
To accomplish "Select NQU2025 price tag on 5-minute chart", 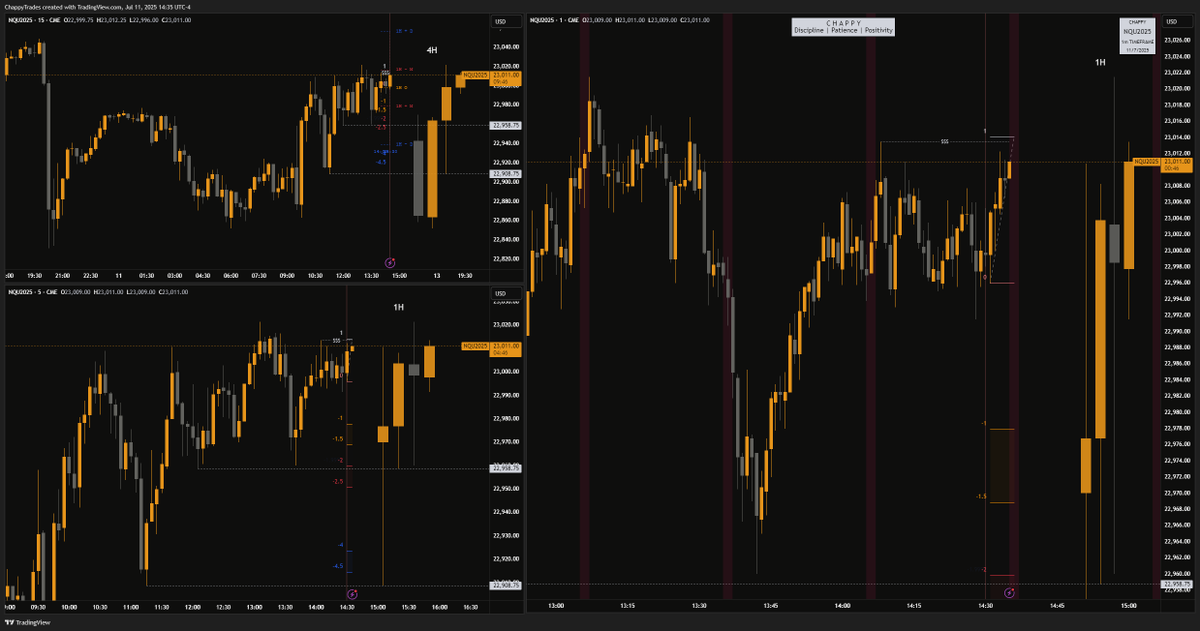I will pos(474,346).
